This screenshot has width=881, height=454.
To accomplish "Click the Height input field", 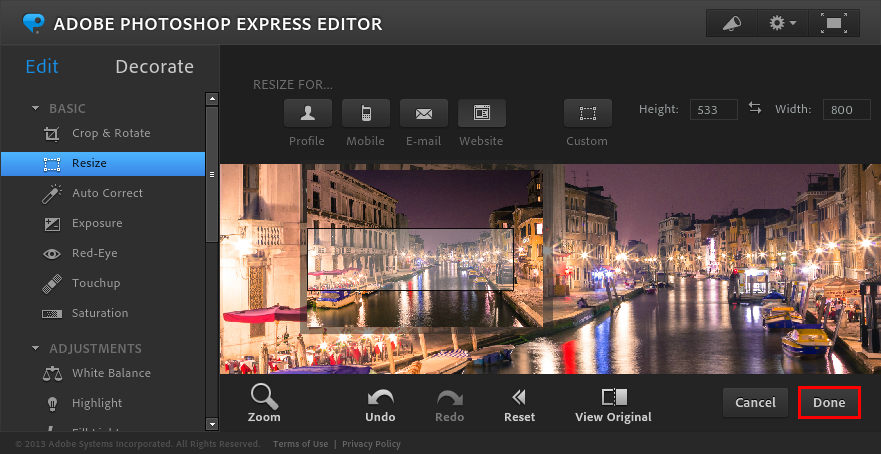I will (x=714, y=110).
